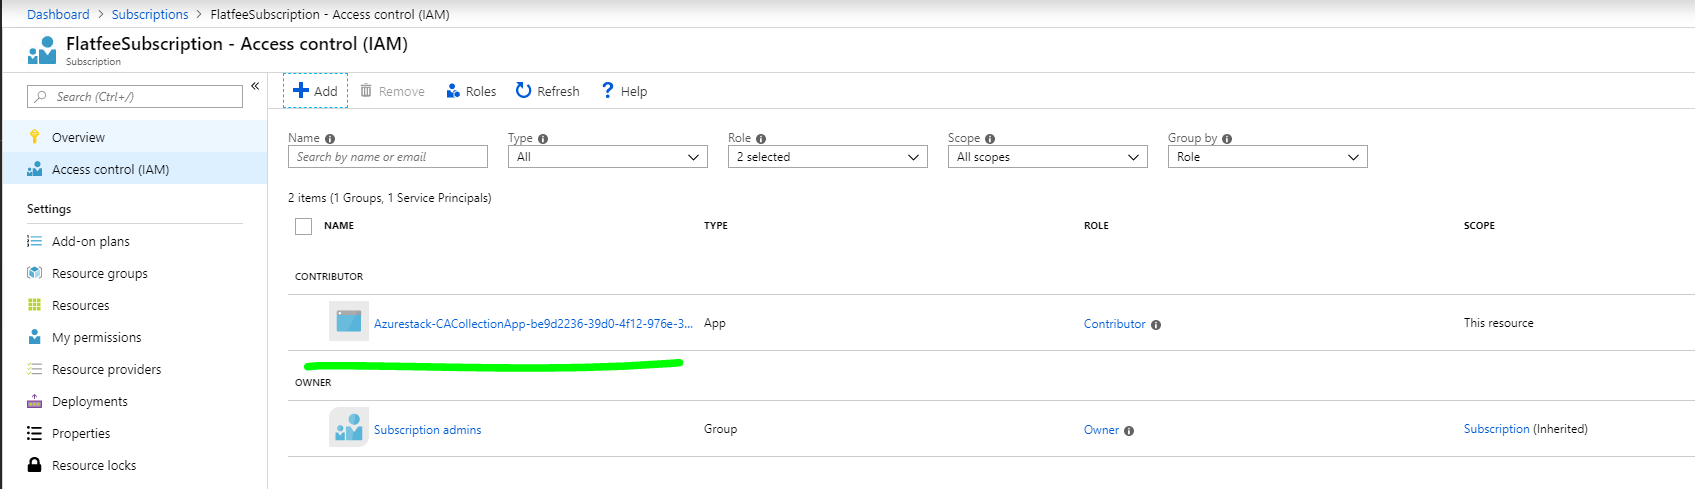
Task: Click the info icon beside Role filter
Action: coord(761,139)
